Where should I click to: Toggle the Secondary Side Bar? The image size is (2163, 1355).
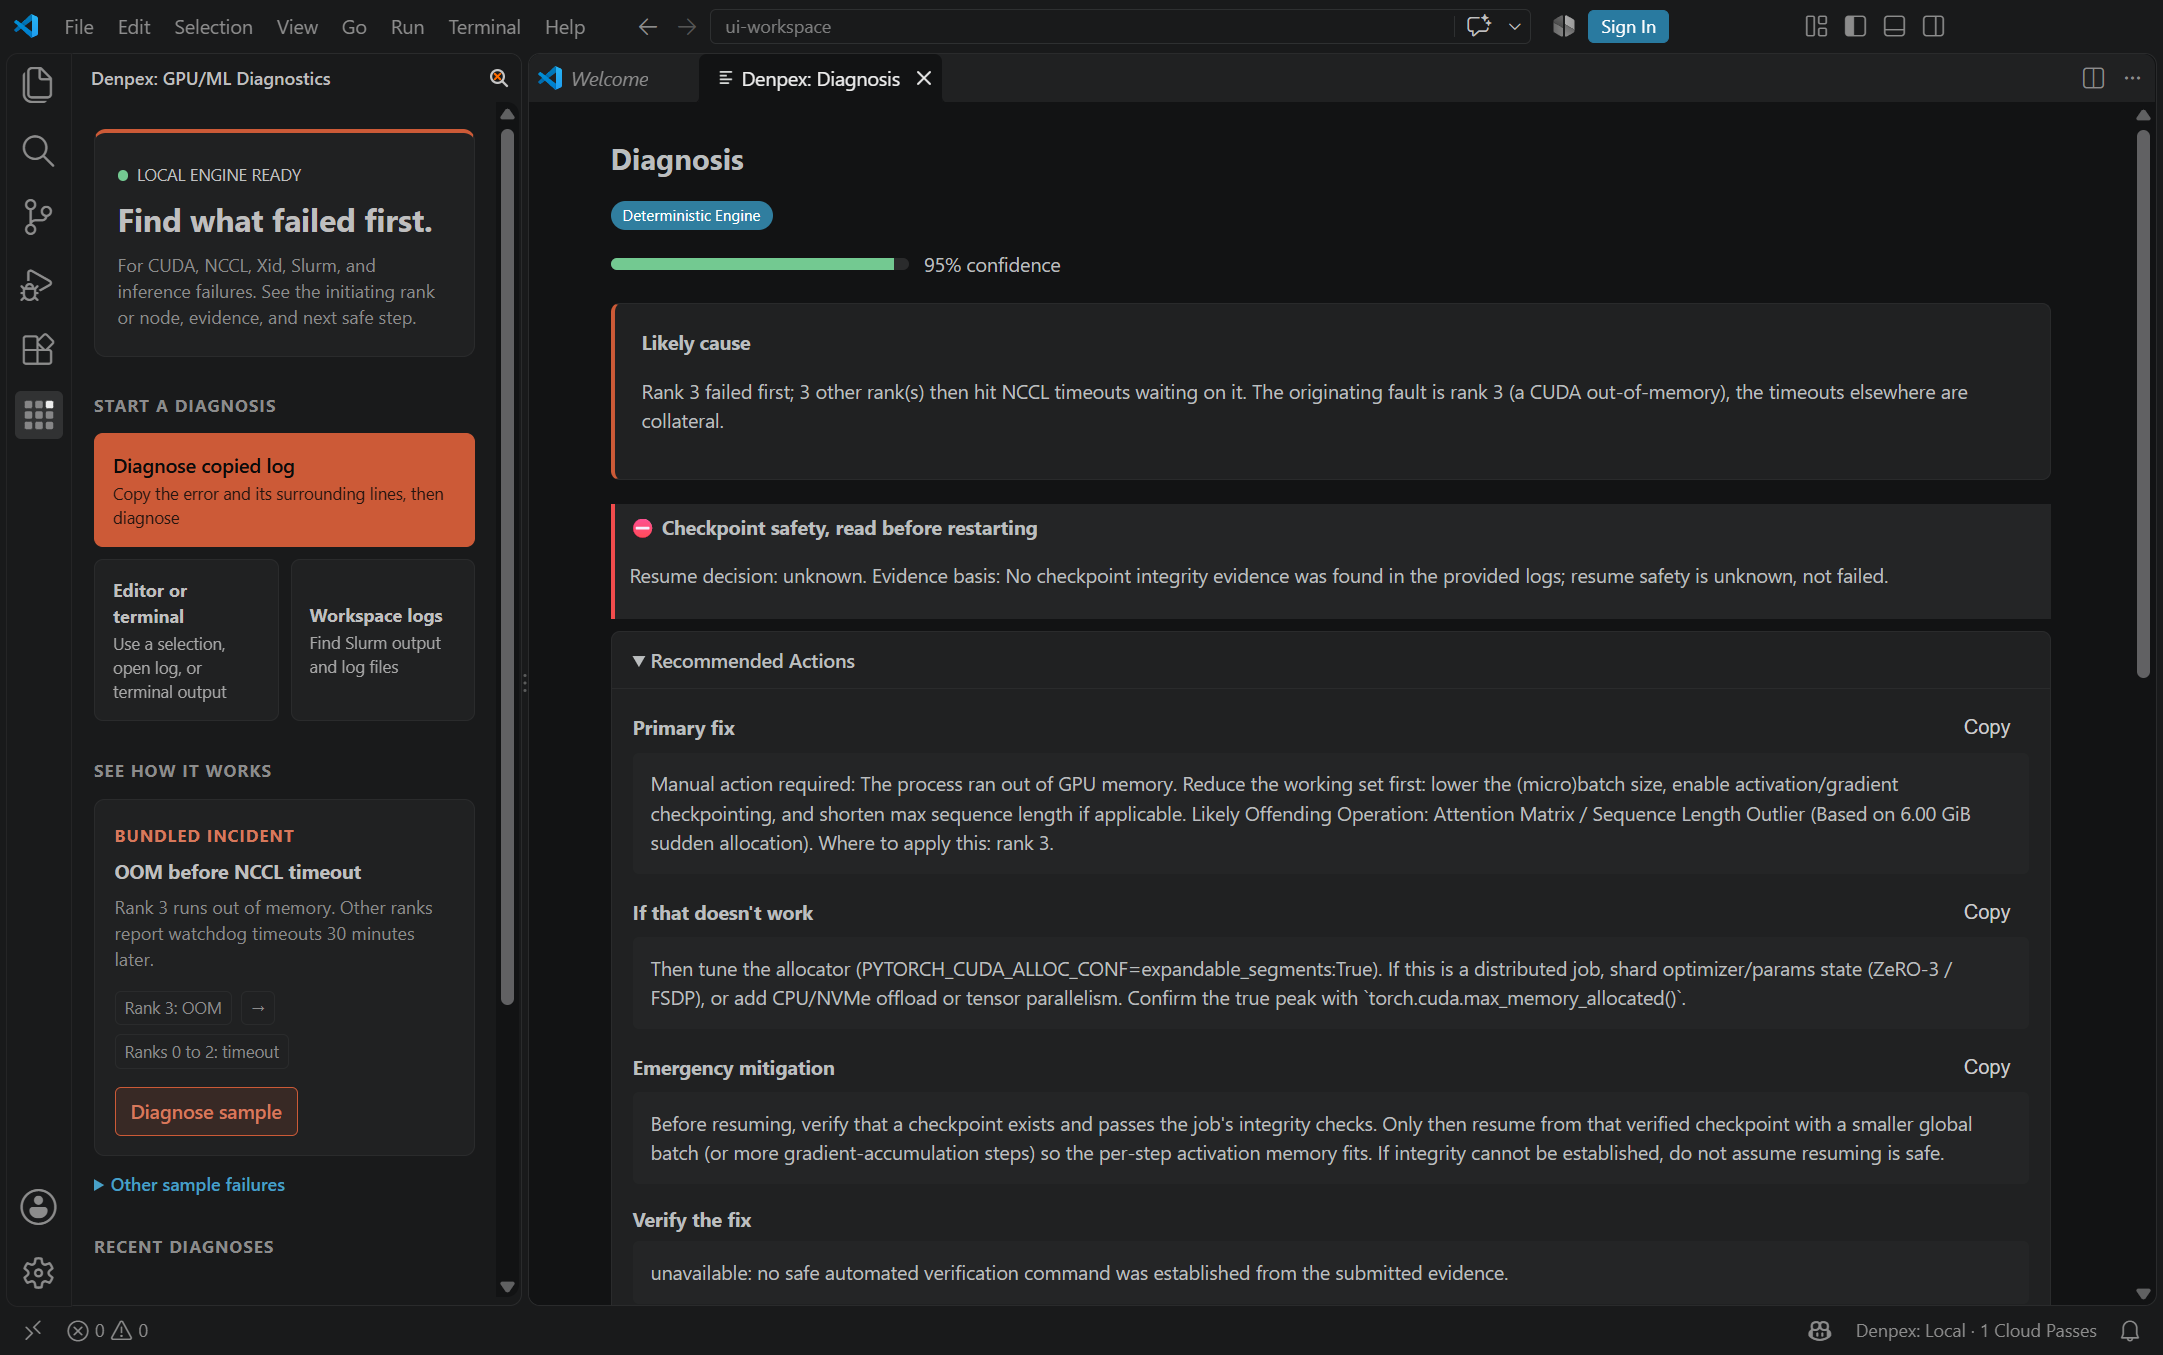coord(1933,27)
